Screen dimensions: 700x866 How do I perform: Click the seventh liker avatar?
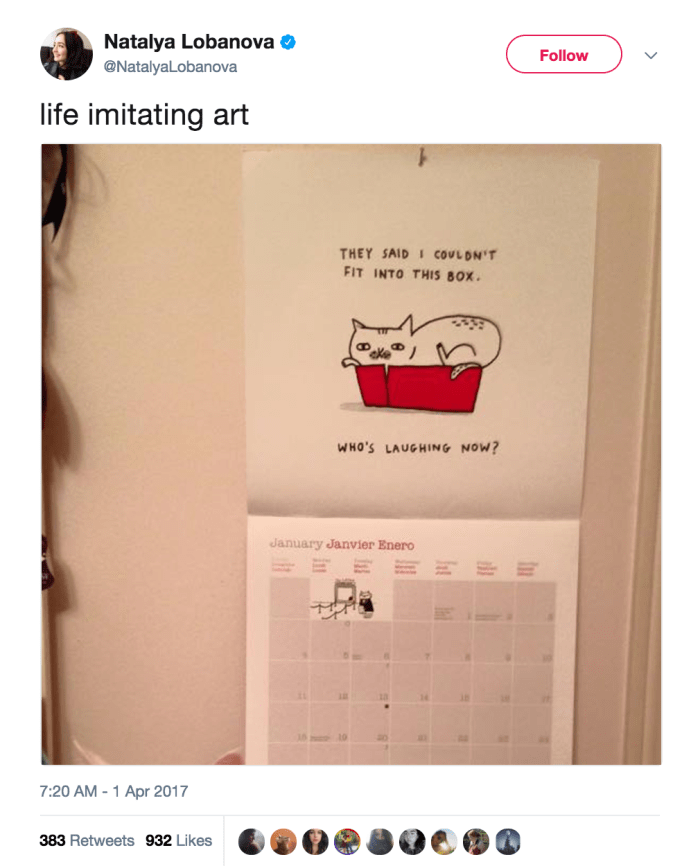444,842
